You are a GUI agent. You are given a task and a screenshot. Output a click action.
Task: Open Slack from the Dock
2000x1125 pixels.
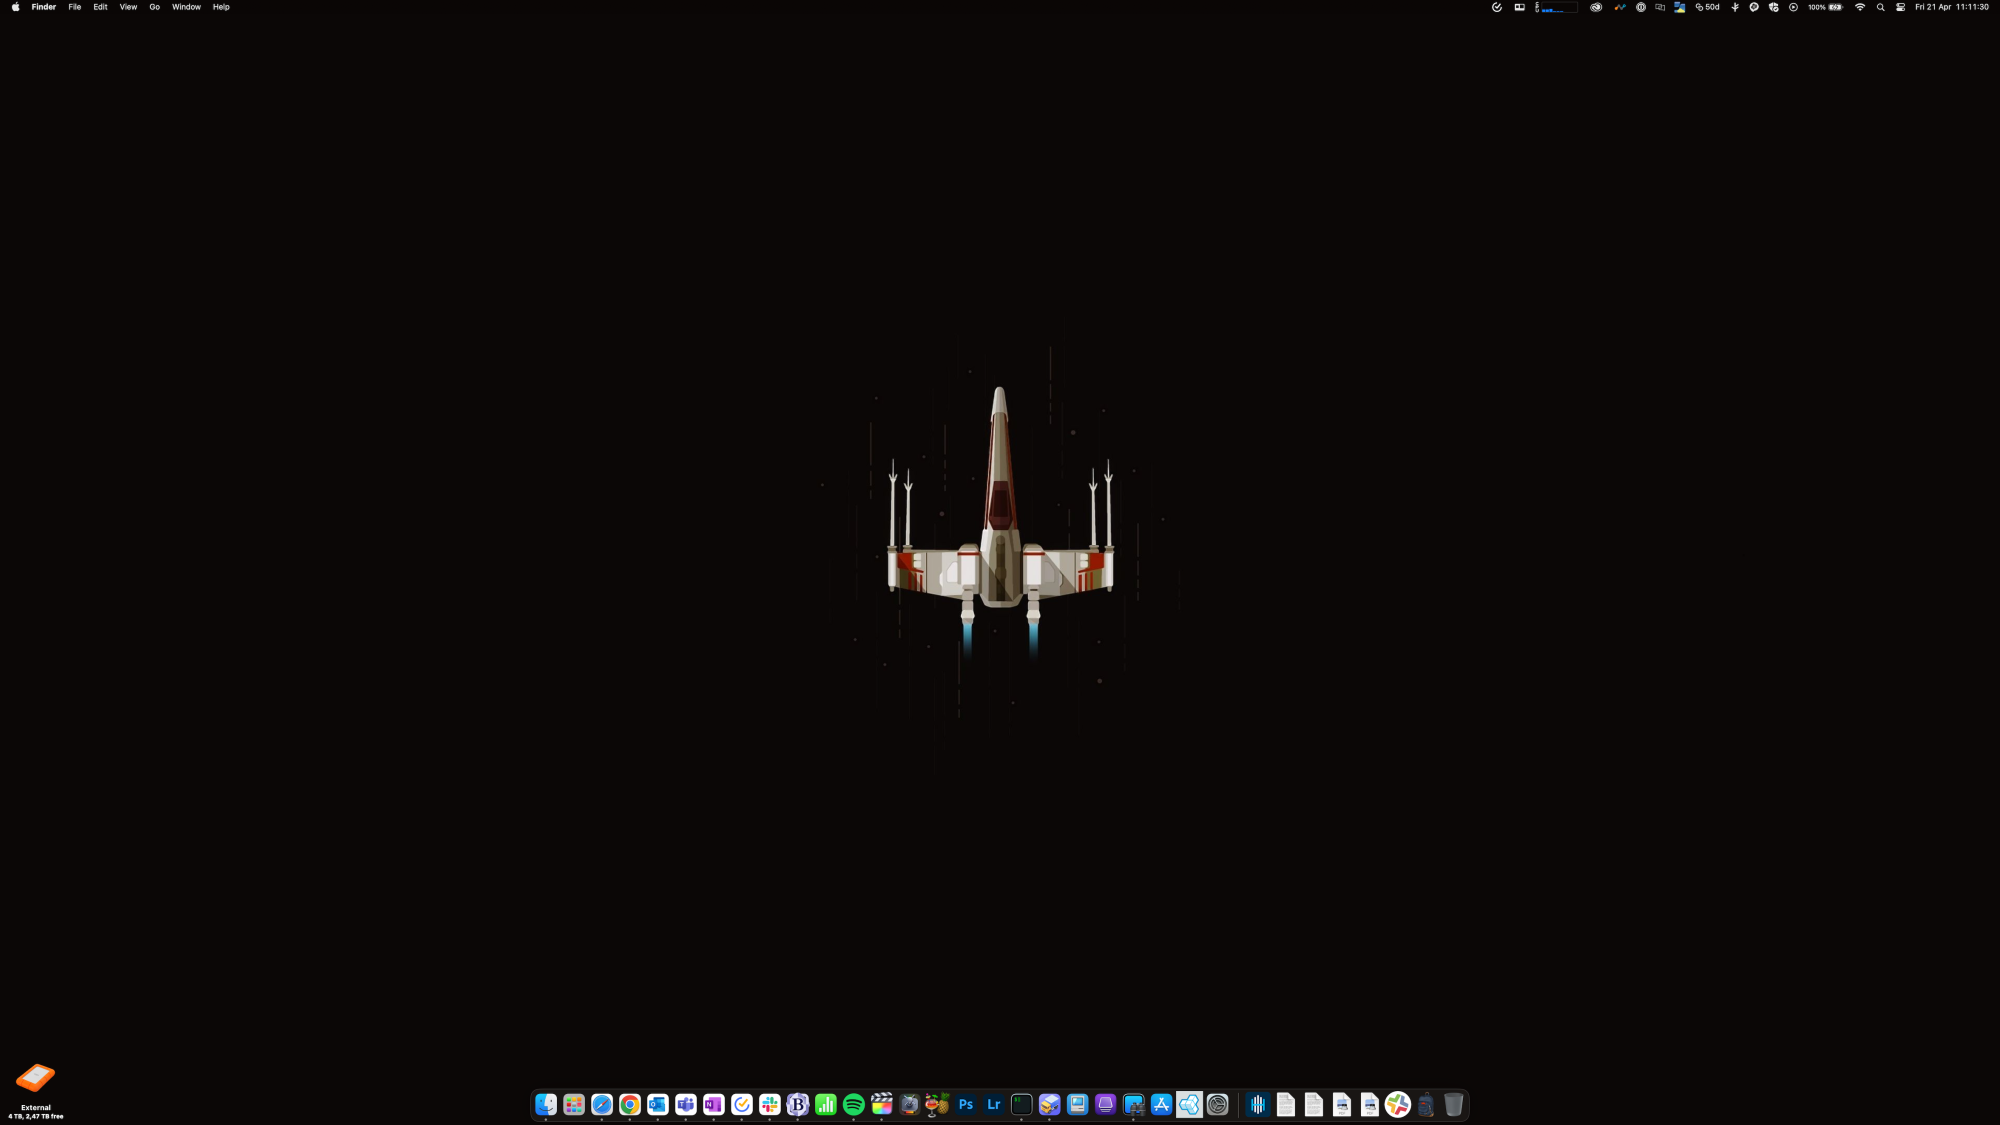coord(770,1104)
